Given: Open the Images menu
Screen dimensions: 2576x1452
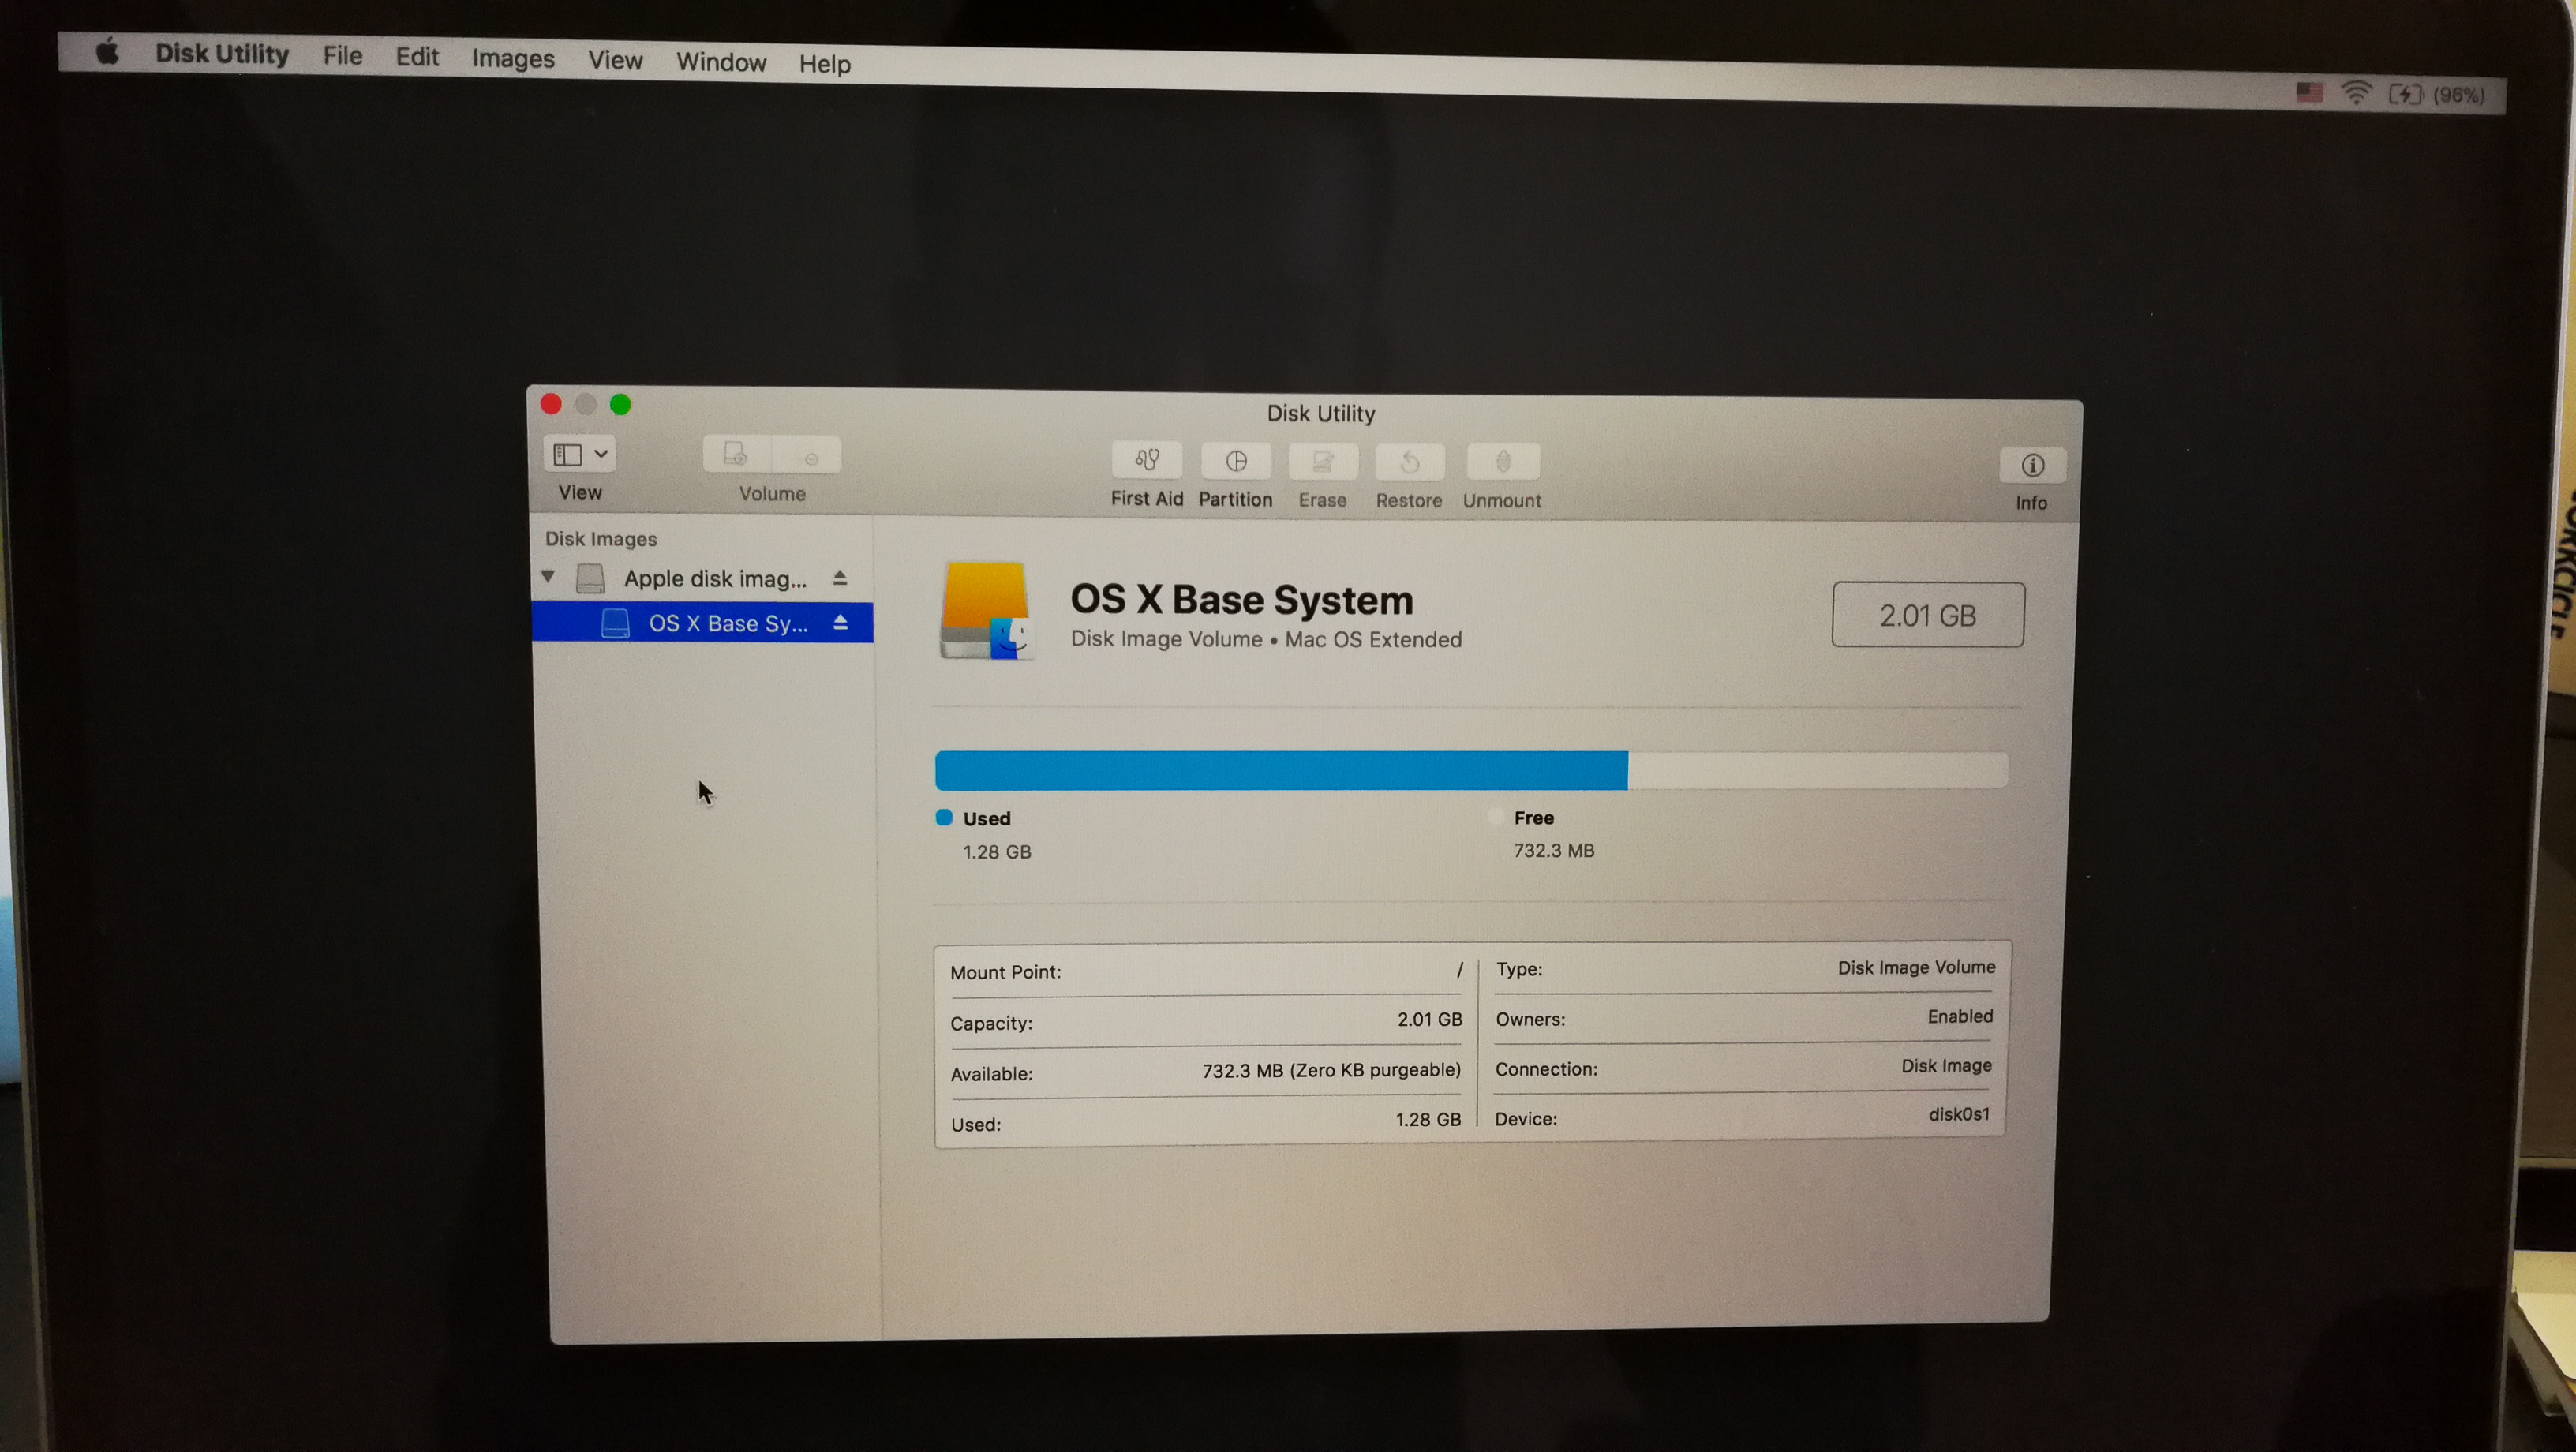Looking at the screenshot, I should 512,59.
